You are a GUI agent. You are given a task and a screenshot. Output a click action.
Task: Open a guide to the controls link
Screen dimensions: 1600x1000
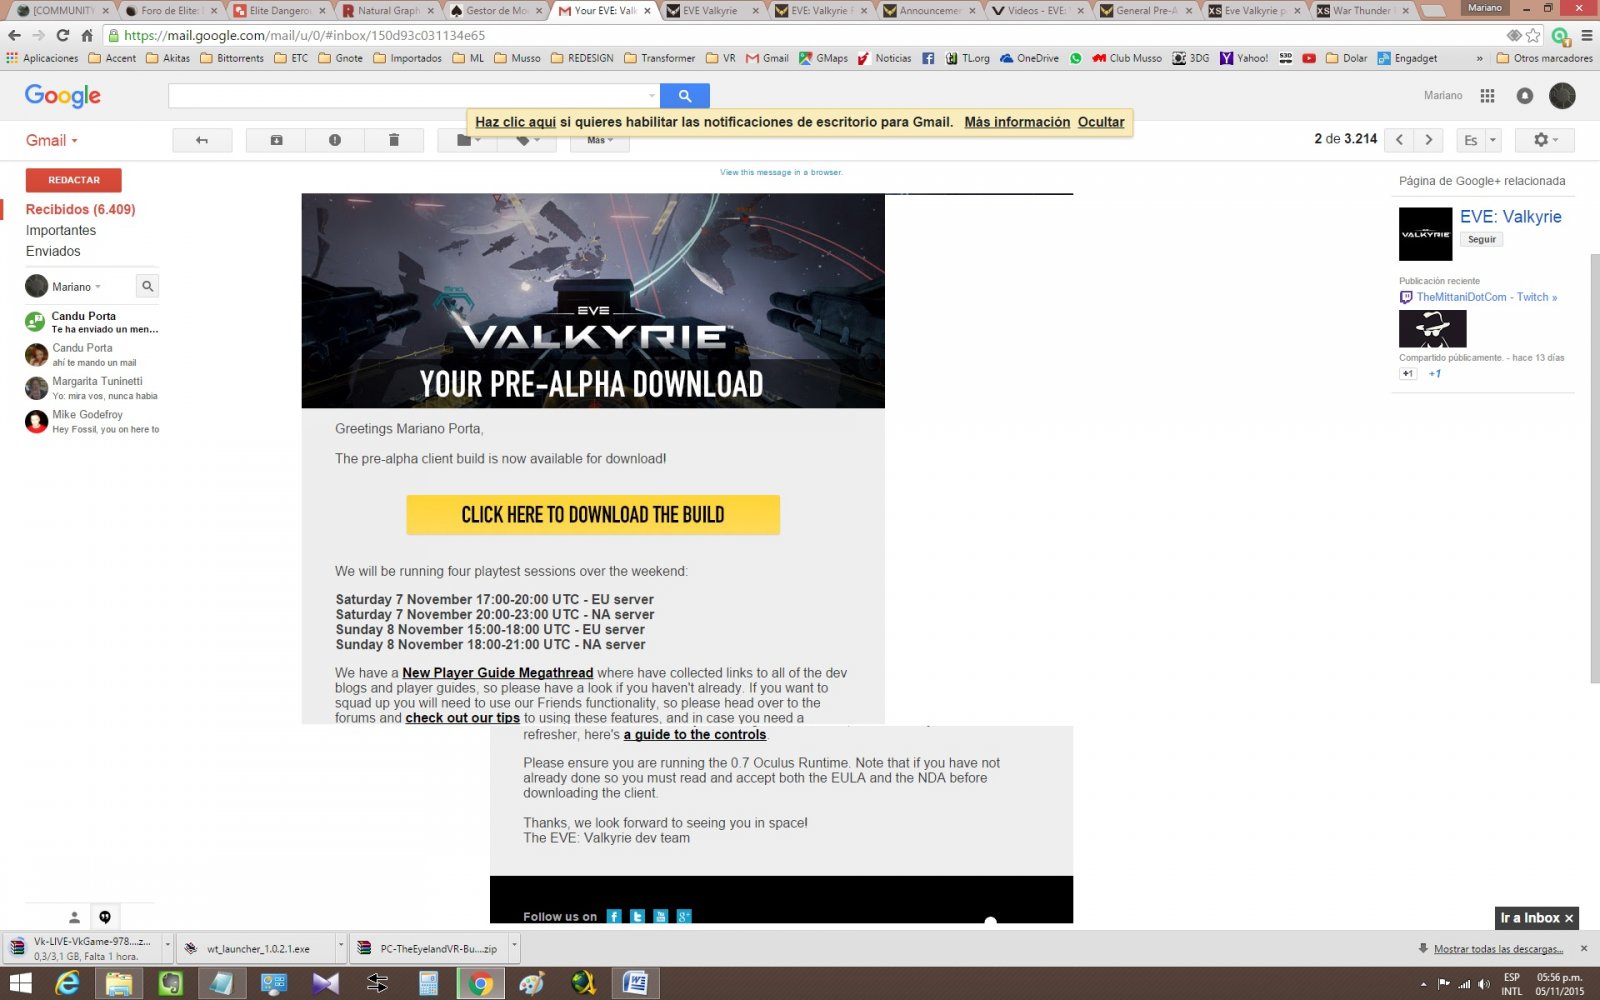(x=695, y=735)
